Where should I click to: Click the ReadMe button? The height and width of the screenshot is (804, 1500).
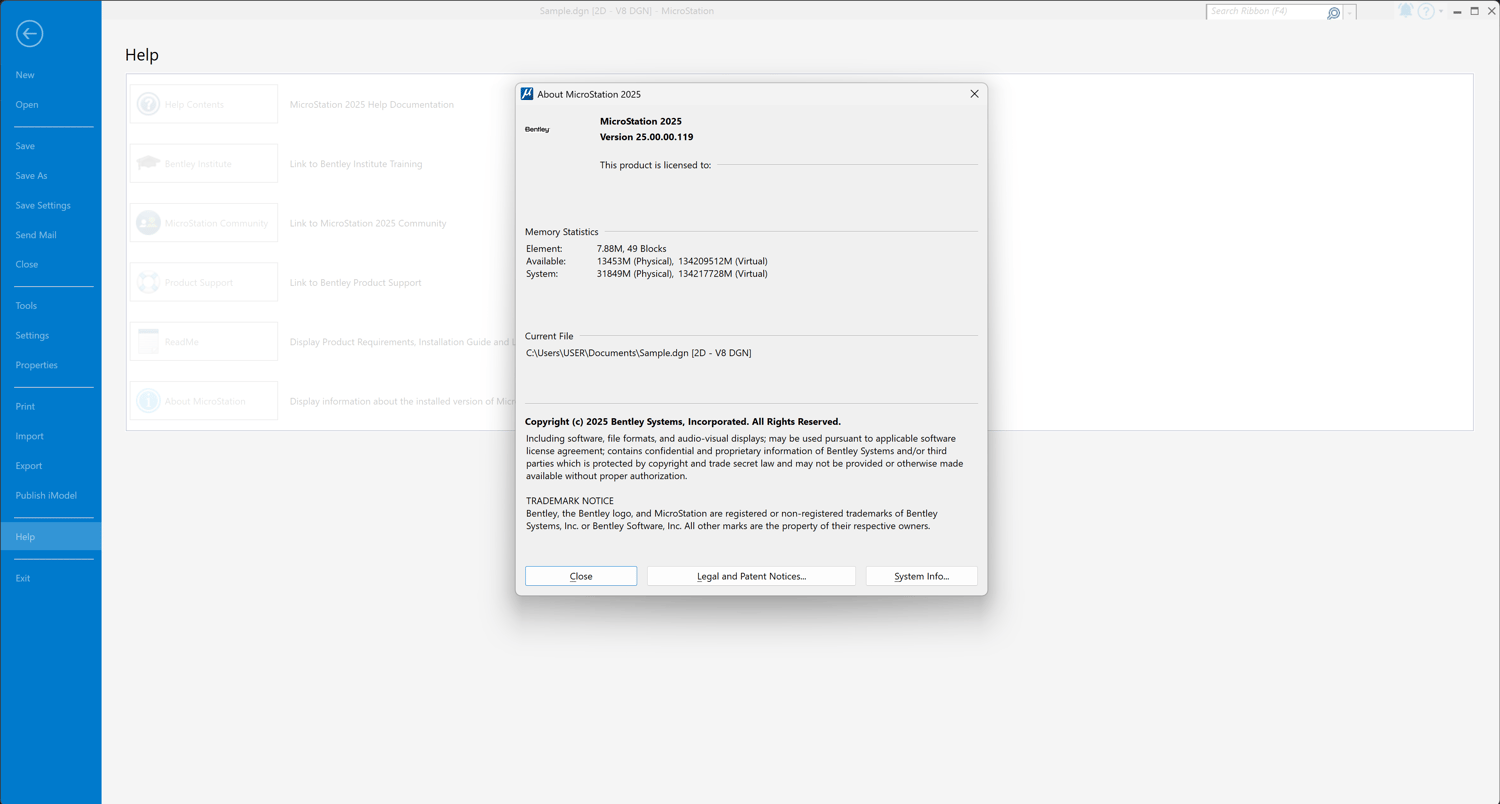tap(204, 341)
